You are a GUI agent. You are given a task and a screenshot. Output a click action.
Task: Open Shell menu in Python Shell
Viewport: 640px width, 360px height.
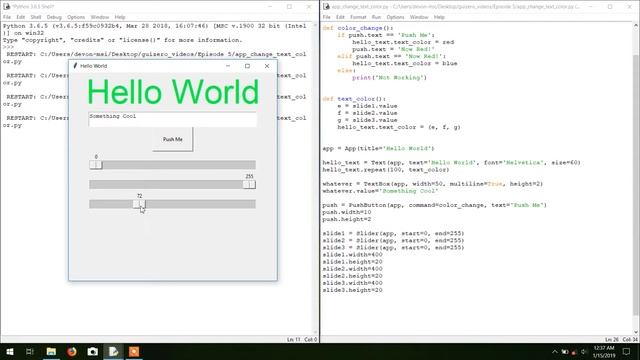(36, 17)
